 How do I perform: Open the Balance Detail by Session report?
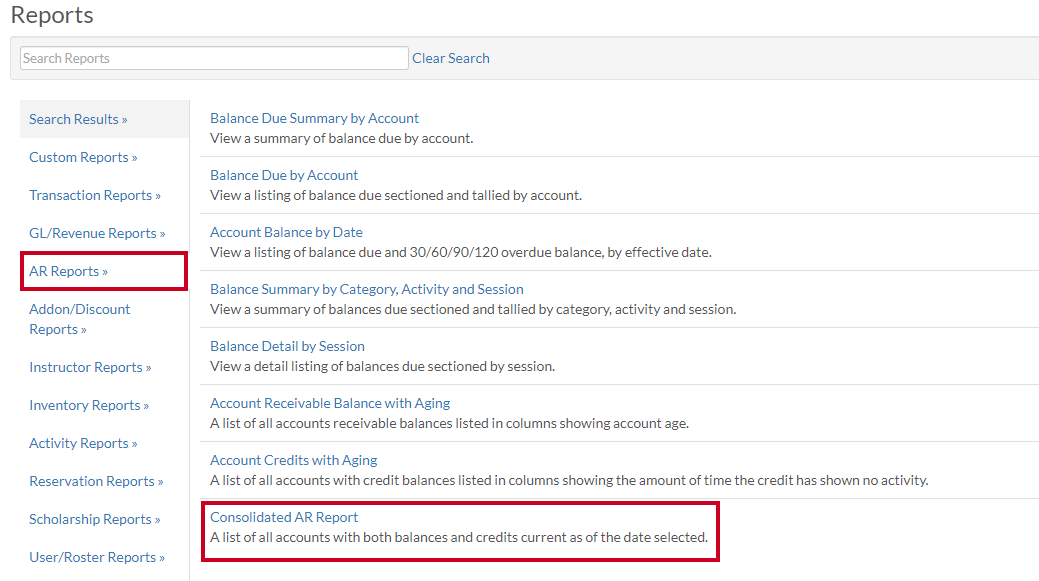[x=287, y=346]
